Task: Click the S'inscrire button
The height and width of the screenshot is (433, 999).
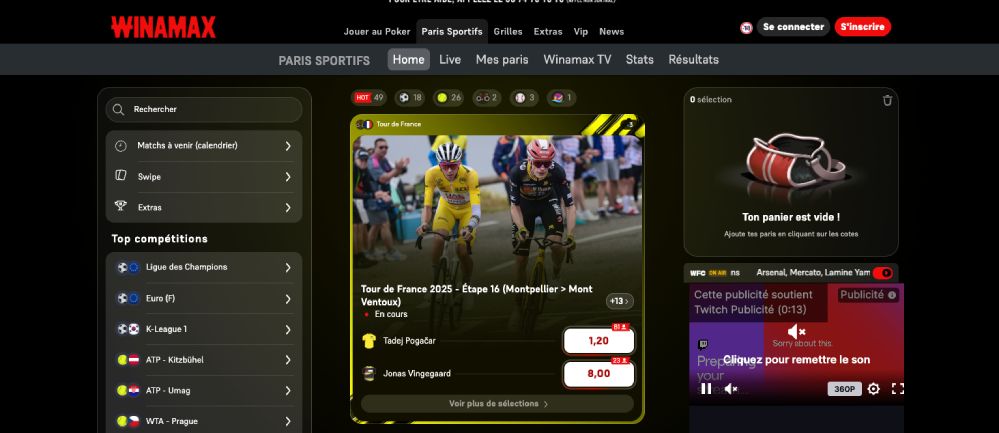Action: pyautogui.click(x=863, y=27)
